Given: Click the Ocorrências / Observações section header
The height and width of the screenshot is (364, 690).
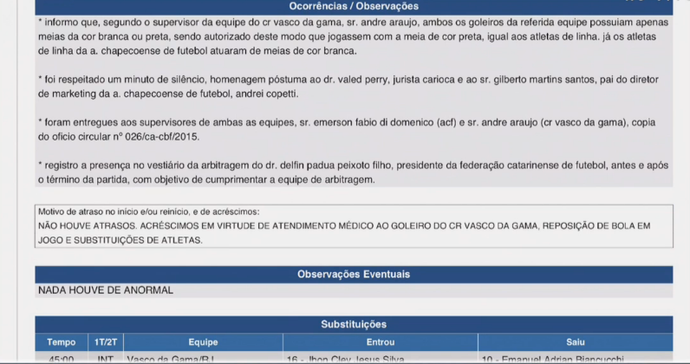Looking at the screenshot, I should tap(354, 7).
